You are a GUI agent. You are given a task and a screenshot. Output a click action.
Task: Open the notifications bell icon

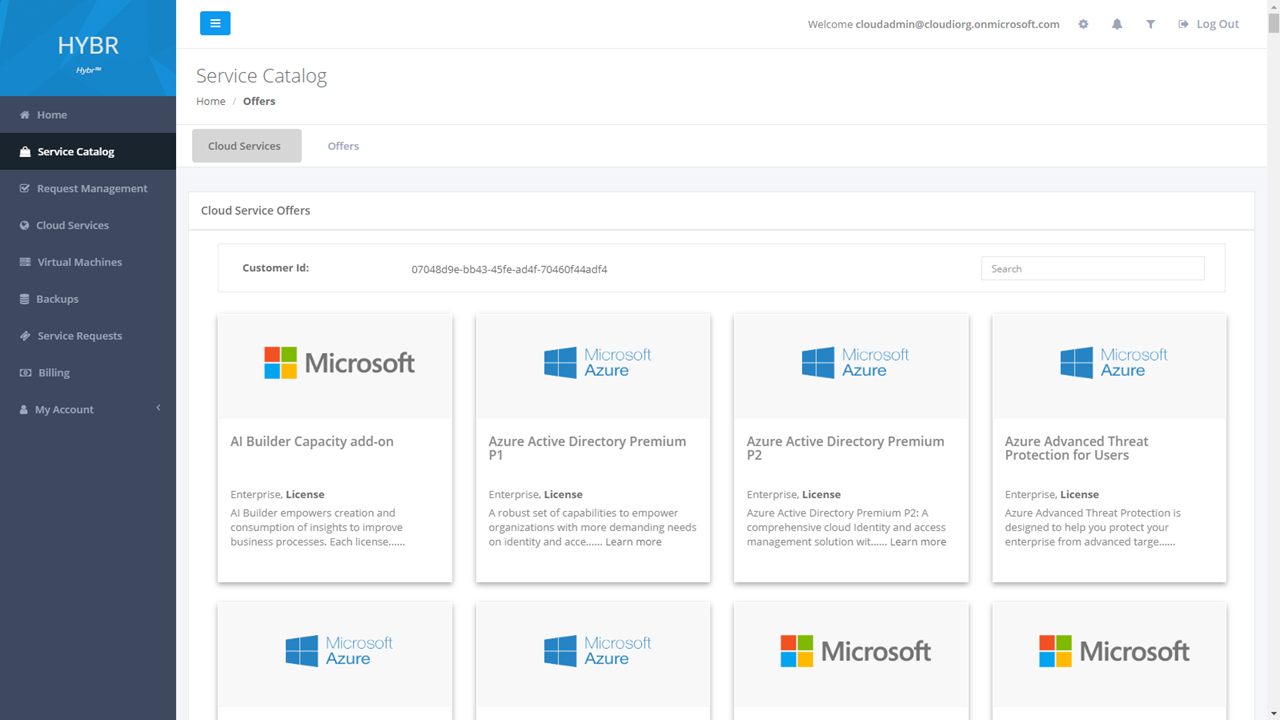point(1117,24)
